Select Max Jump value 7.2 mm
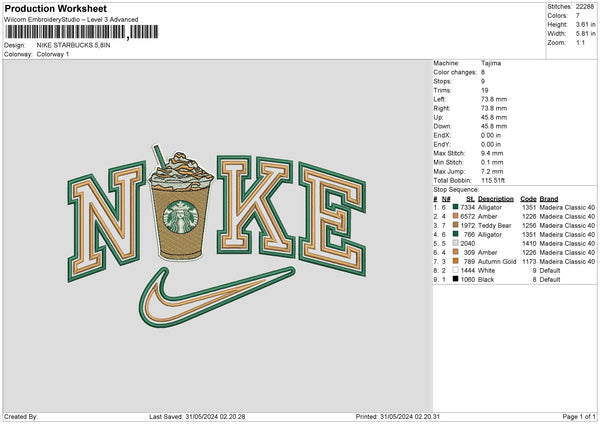Screen dimensions: 600x424 tap(492, 171)
